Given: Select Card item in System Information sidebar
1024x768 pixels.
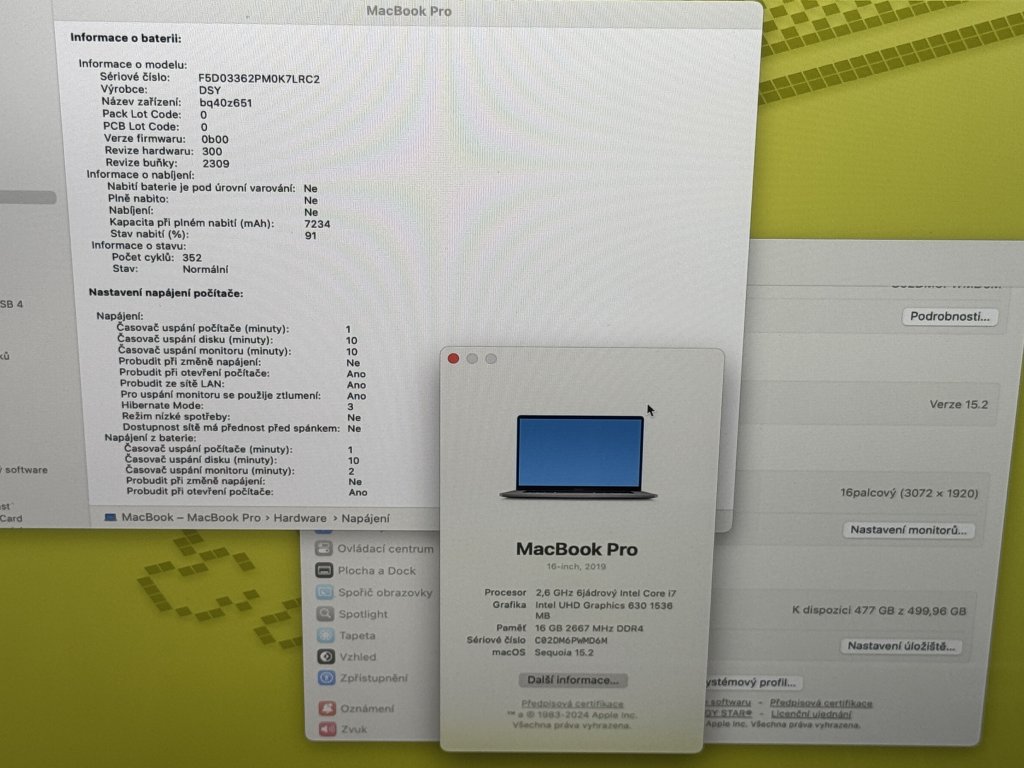Looking at the screenshot, I should 11,519.
